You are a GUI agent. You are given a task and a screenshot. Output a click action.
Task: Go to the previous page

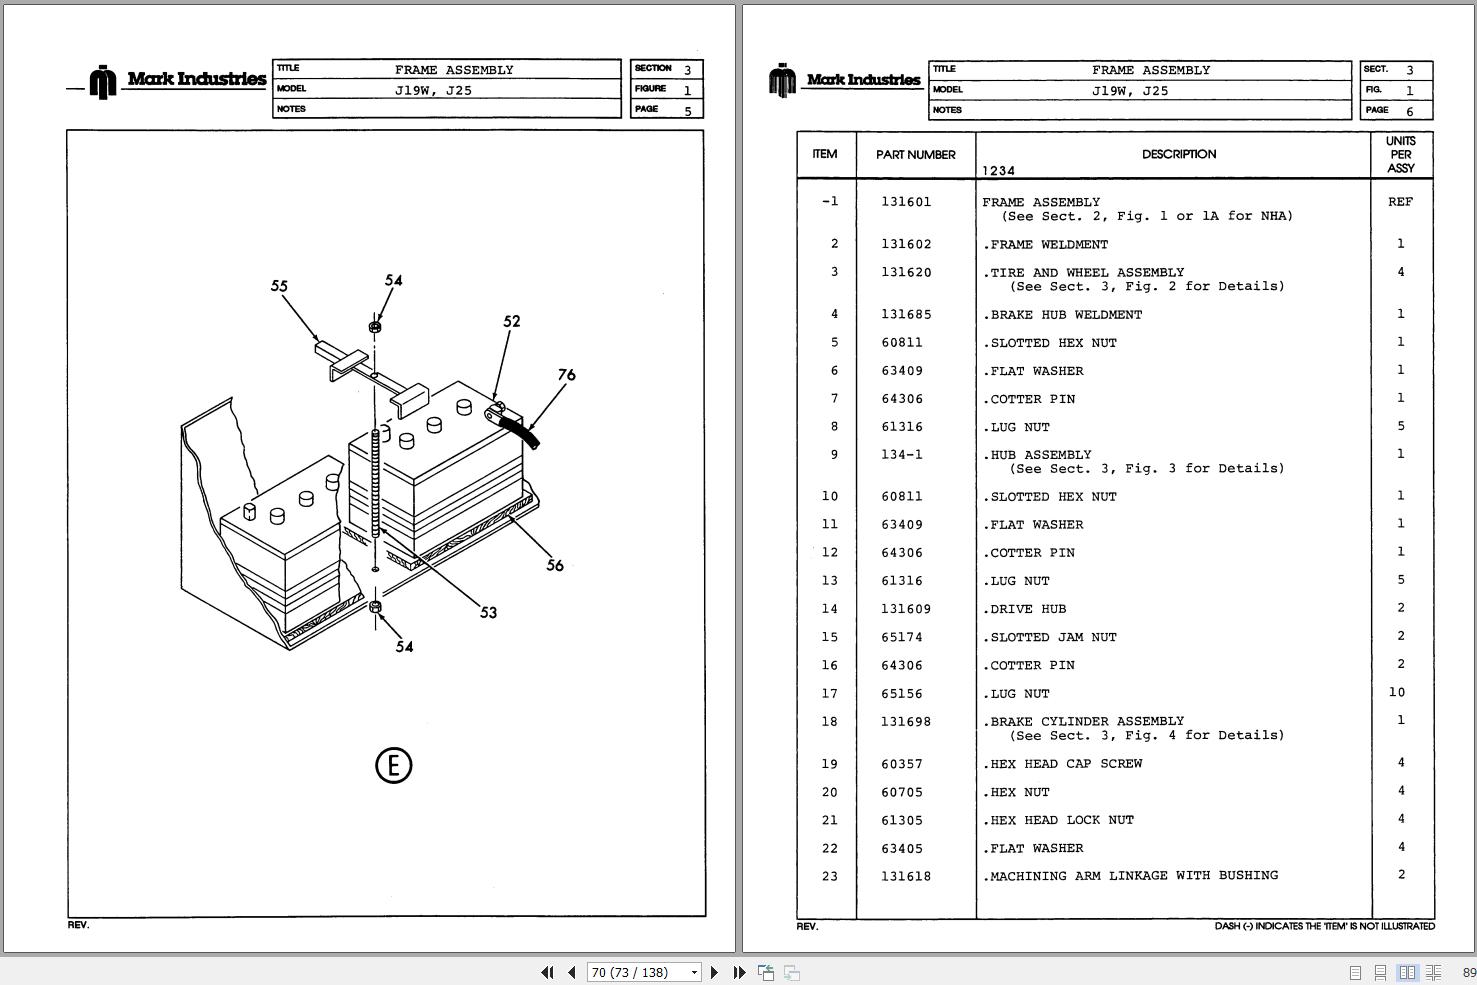click(571, 972)
